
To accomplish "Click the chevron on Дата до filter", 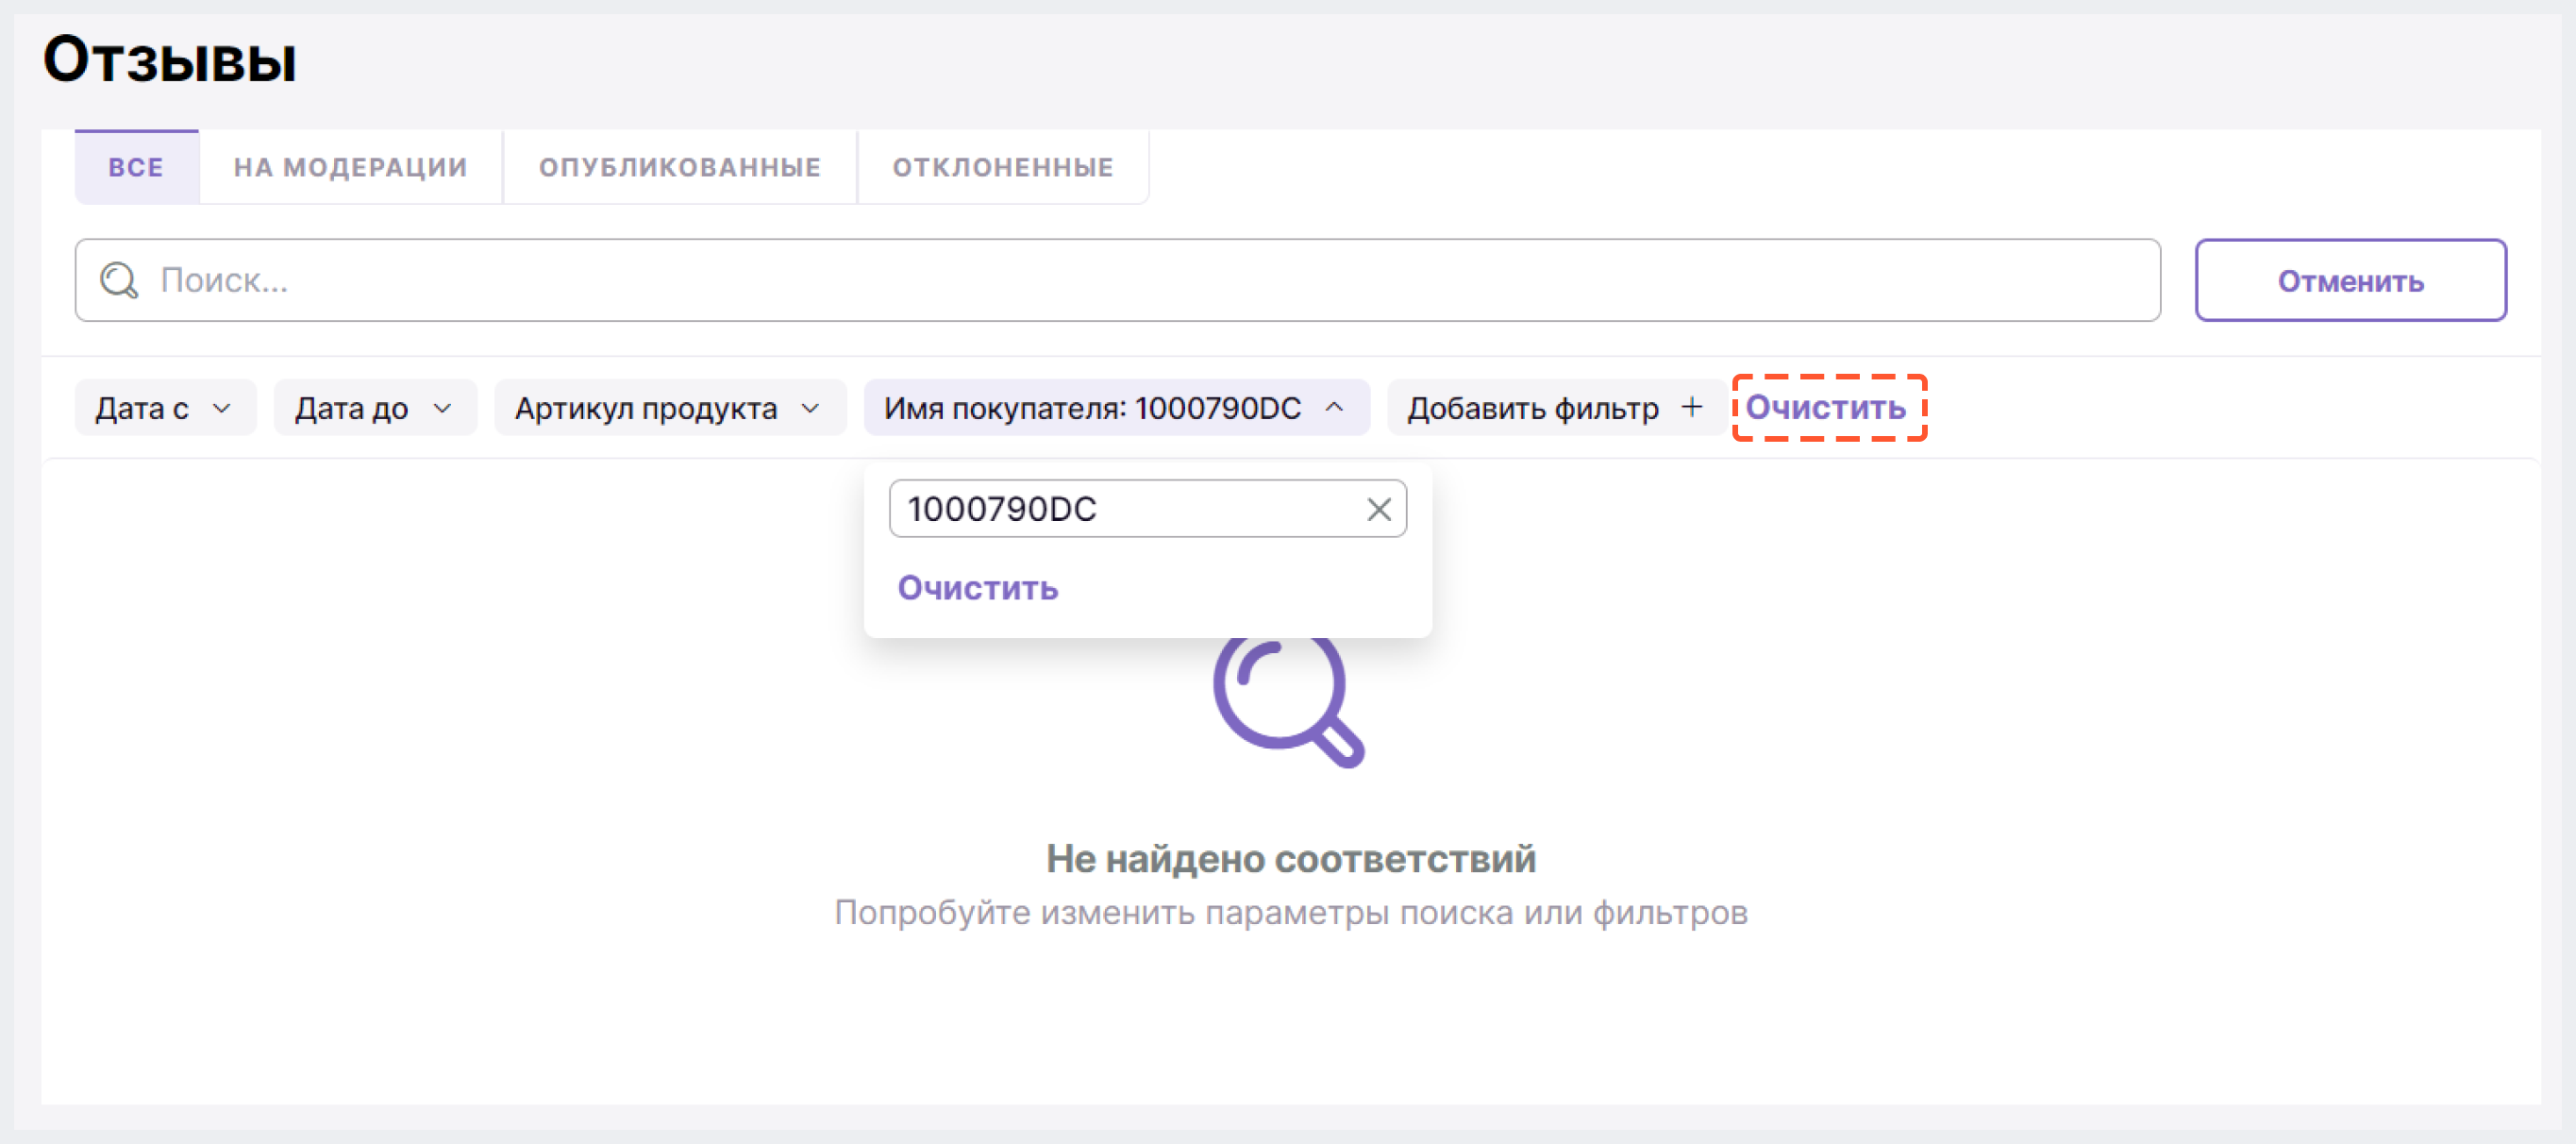I will [442, 409].
